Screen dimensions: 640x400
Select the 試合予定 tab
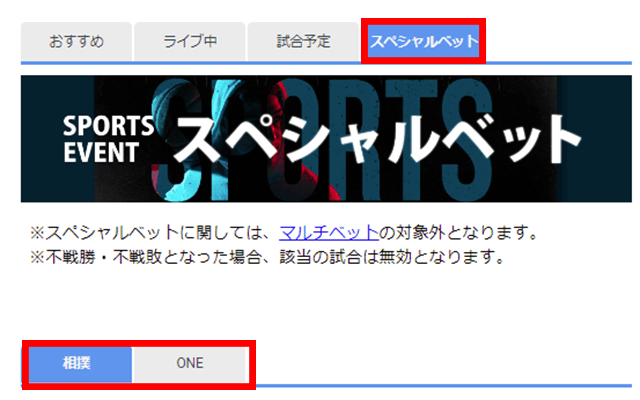(x=303, y=42)
